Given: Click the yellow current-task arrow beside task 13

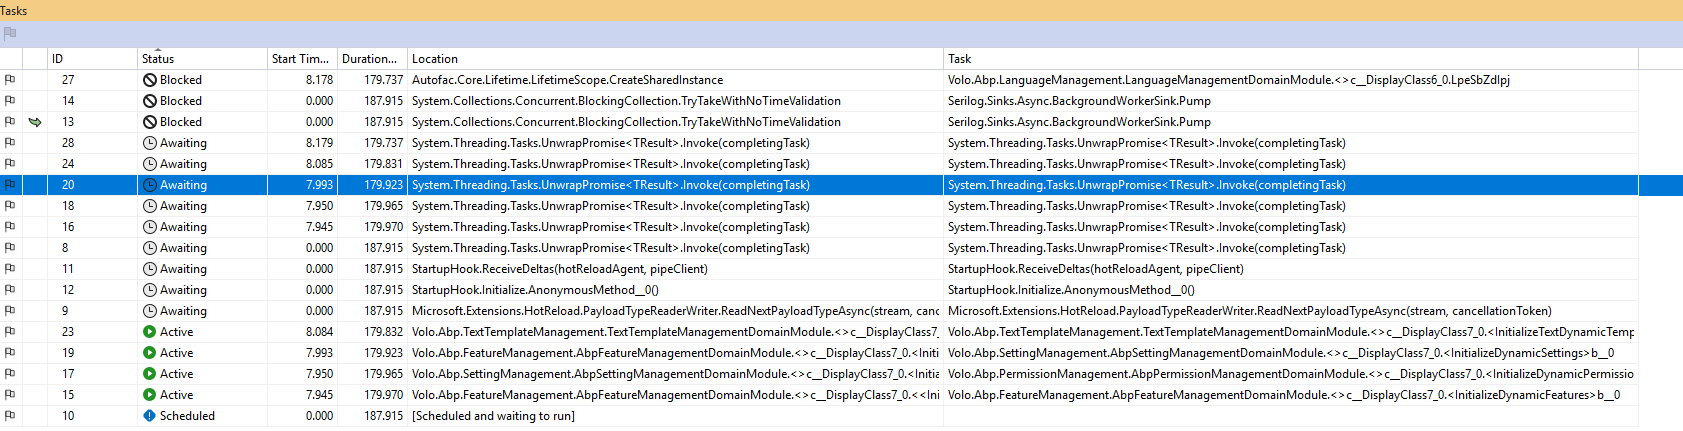Looking at the screenshot, I should click(x=35, y=122).
